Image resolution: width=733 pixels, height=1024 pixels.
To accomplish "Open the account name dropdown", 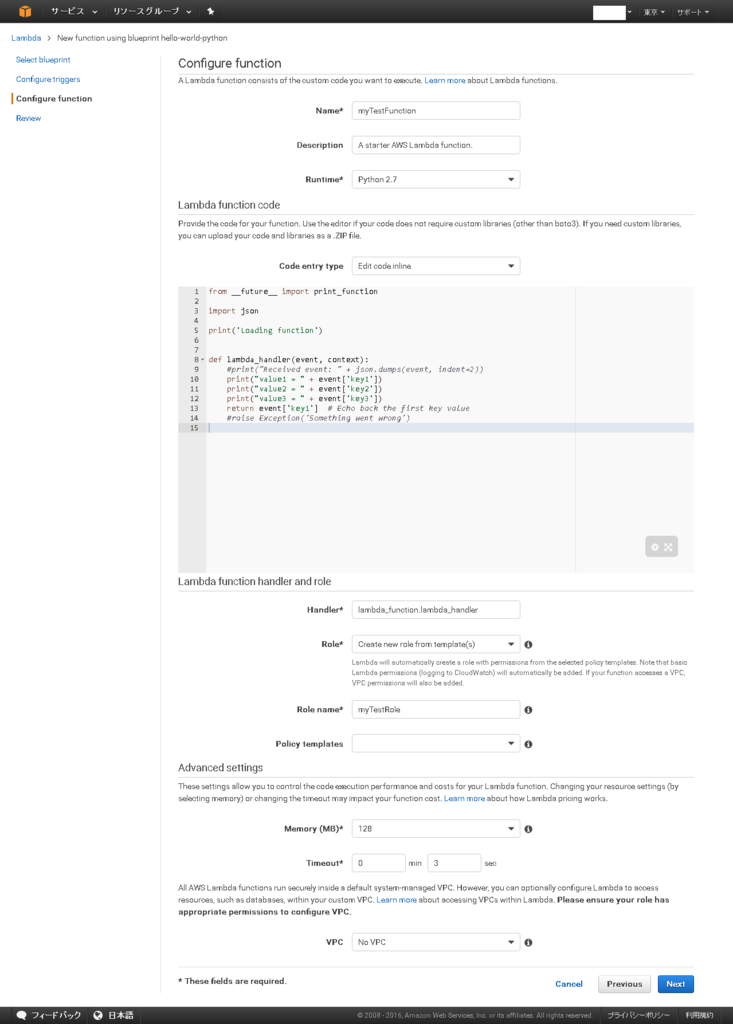I will pyautogui.click(x=612, y=12).
